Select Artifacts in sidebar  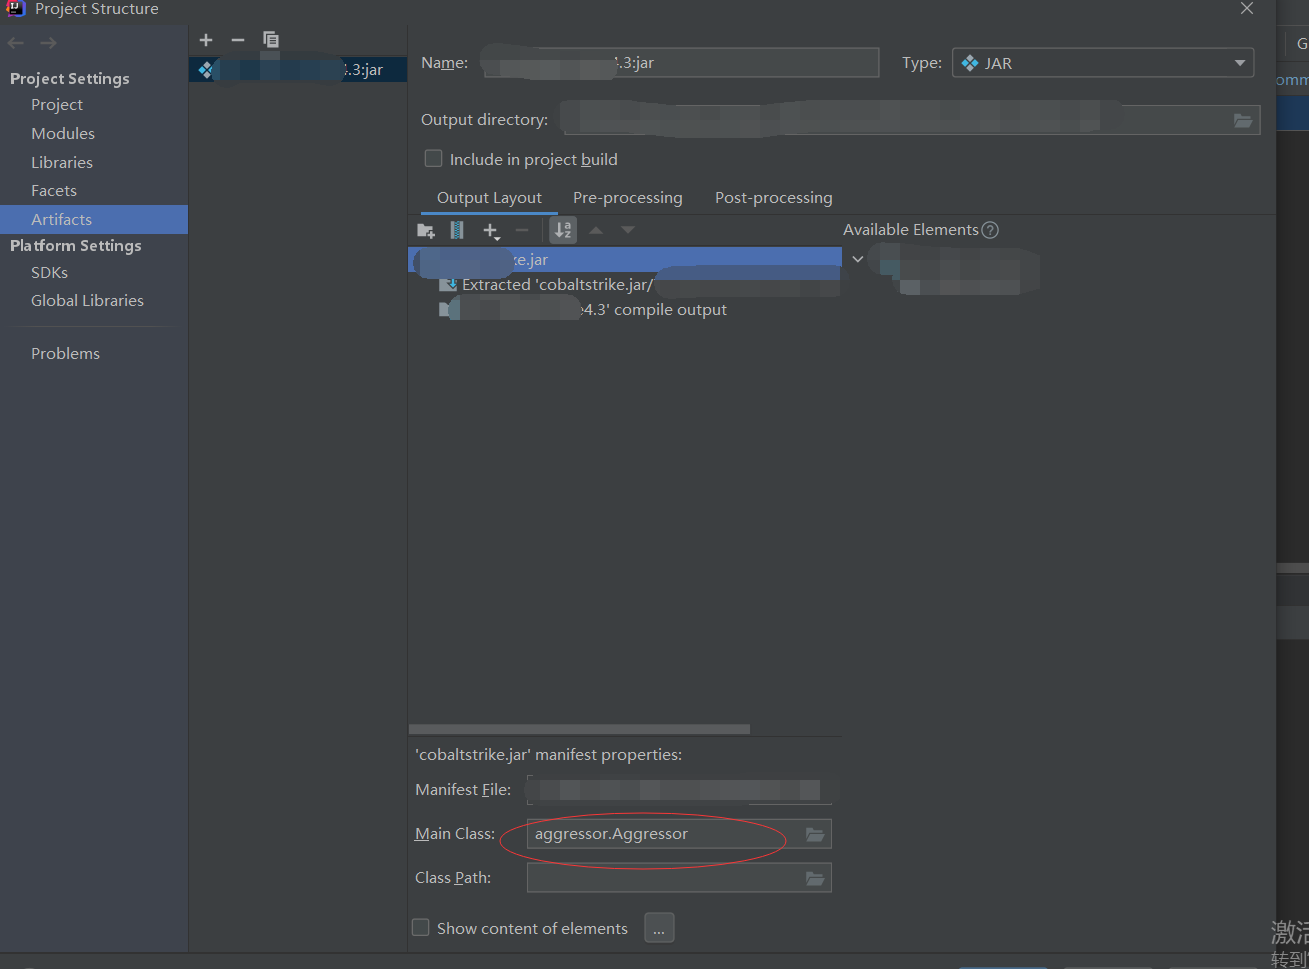pos(94,219)
